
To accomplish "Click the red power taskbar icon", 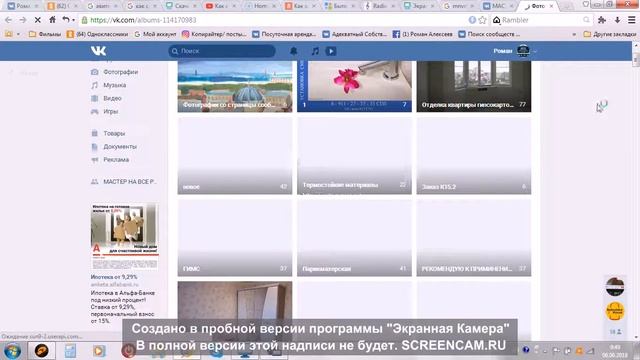I will (x=128, y=351).
